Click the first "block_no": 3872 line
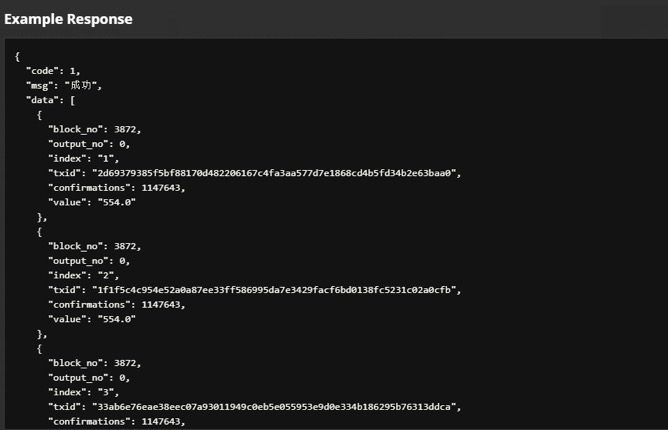This screenshot has width=668, height=430. 95,129
